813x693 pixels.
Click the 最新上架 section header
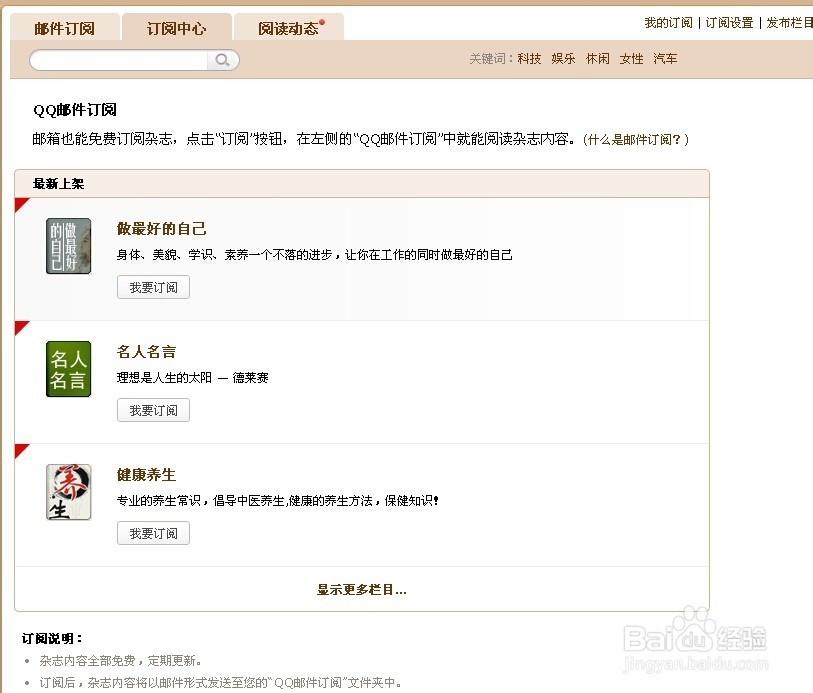point(362,183)
